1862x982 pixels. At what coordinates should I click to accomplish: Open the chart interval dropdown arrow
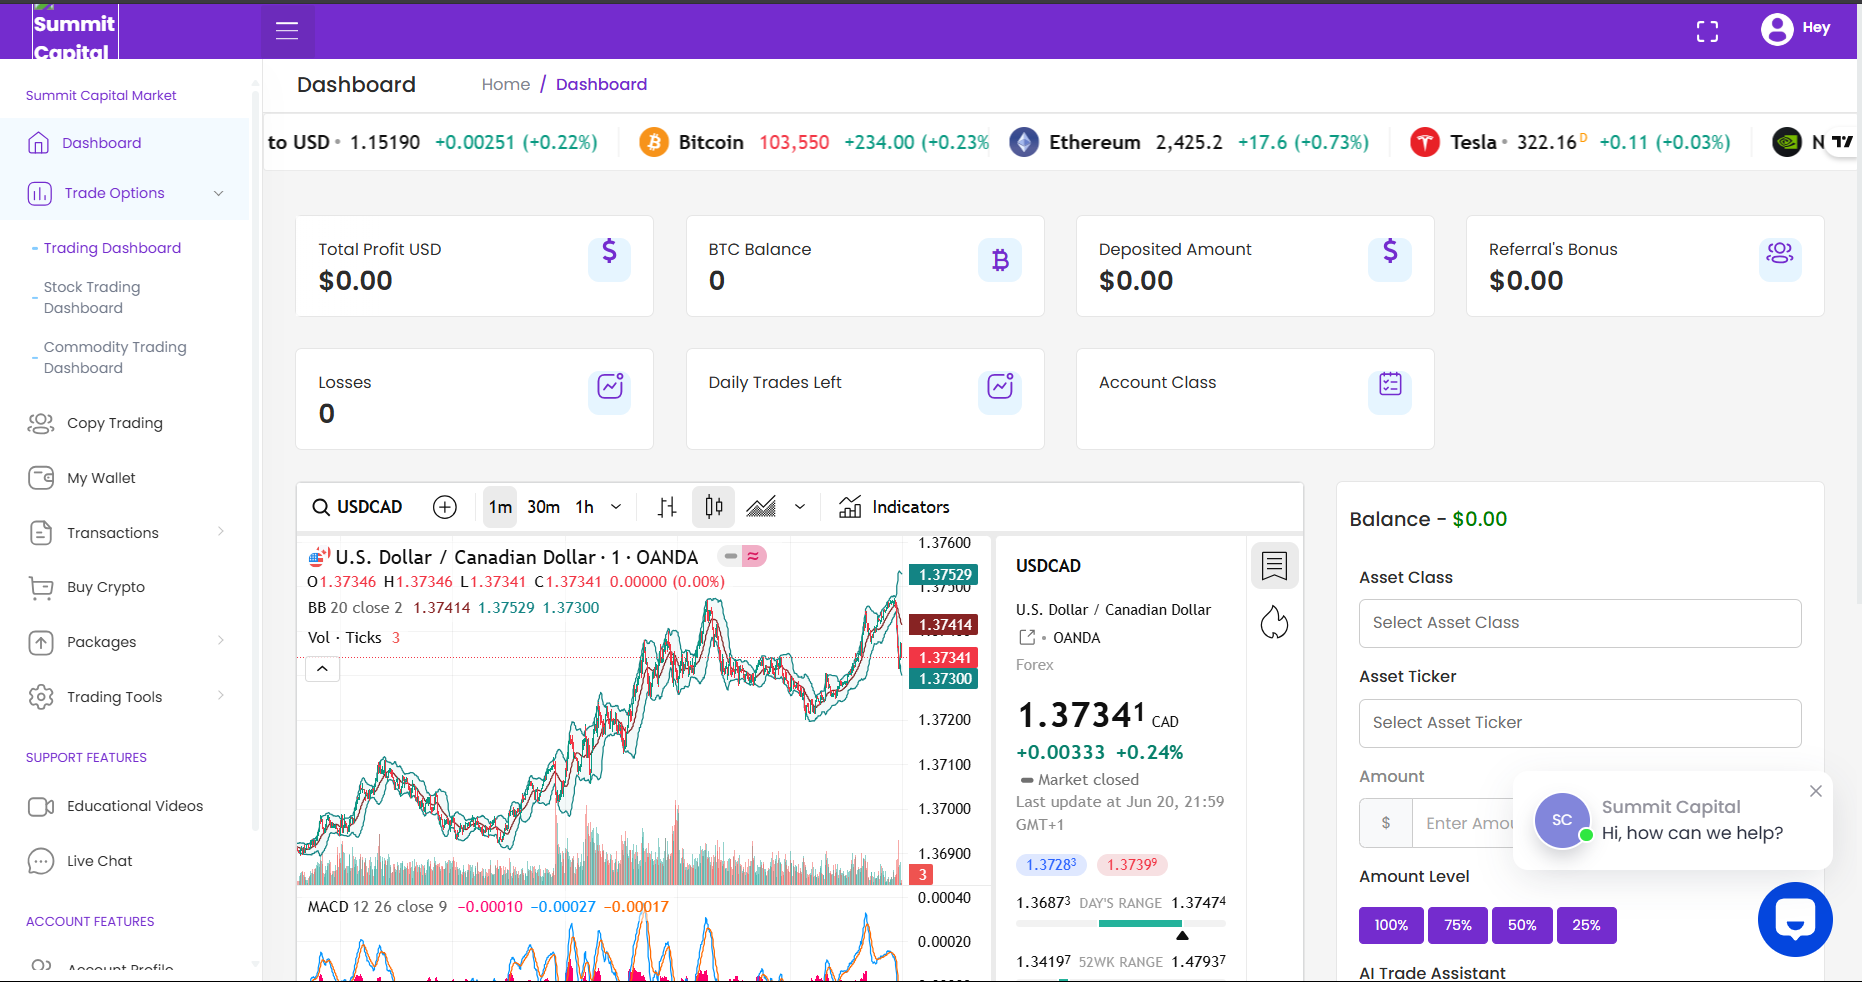[x=616, y=507]
